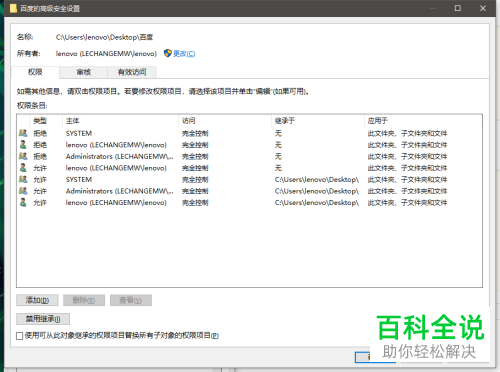Click 拒绝 type cell of the first SYSTEM row
Image resolution: width=500 pixels, height=372 pixels.
(40, 133)
